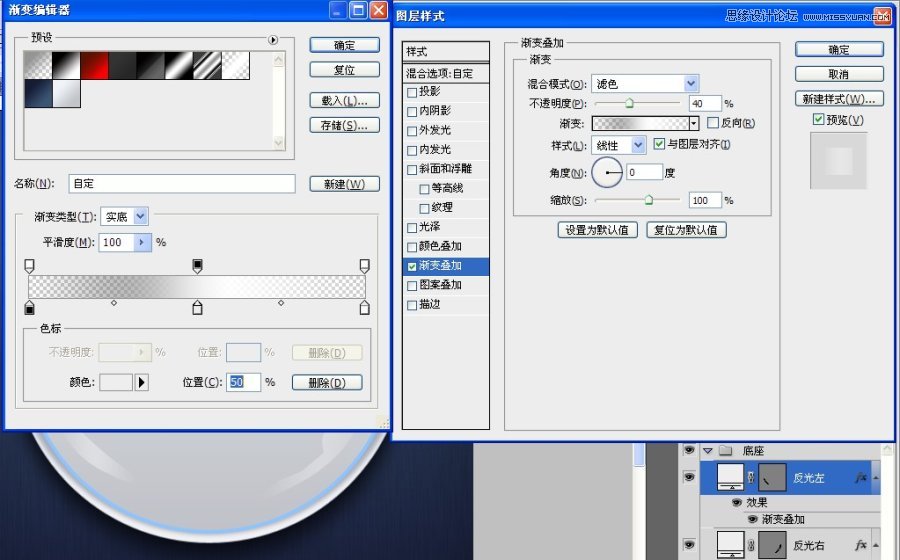Enable the 纹理 checkbox
The width and height of the screenshot is (900, 560).
(x=424, y=208)
